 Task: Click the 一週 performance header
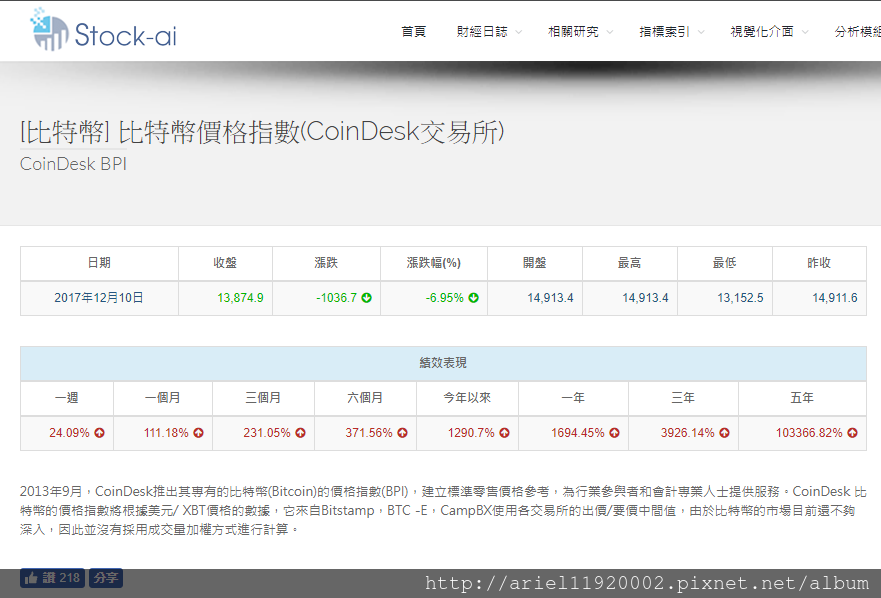(67, 398)
